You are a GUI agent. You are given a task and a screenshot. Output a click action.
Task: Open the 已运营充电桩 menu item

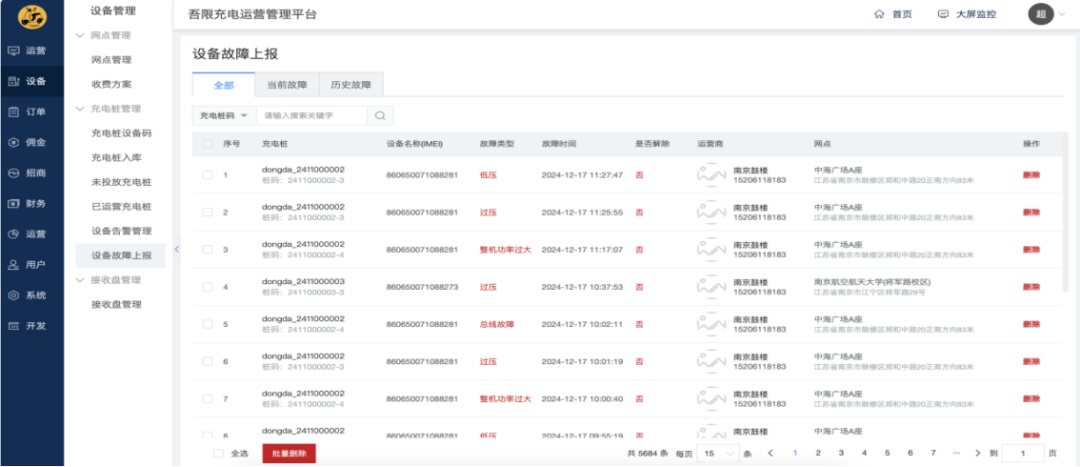click(x=121, y=207)
